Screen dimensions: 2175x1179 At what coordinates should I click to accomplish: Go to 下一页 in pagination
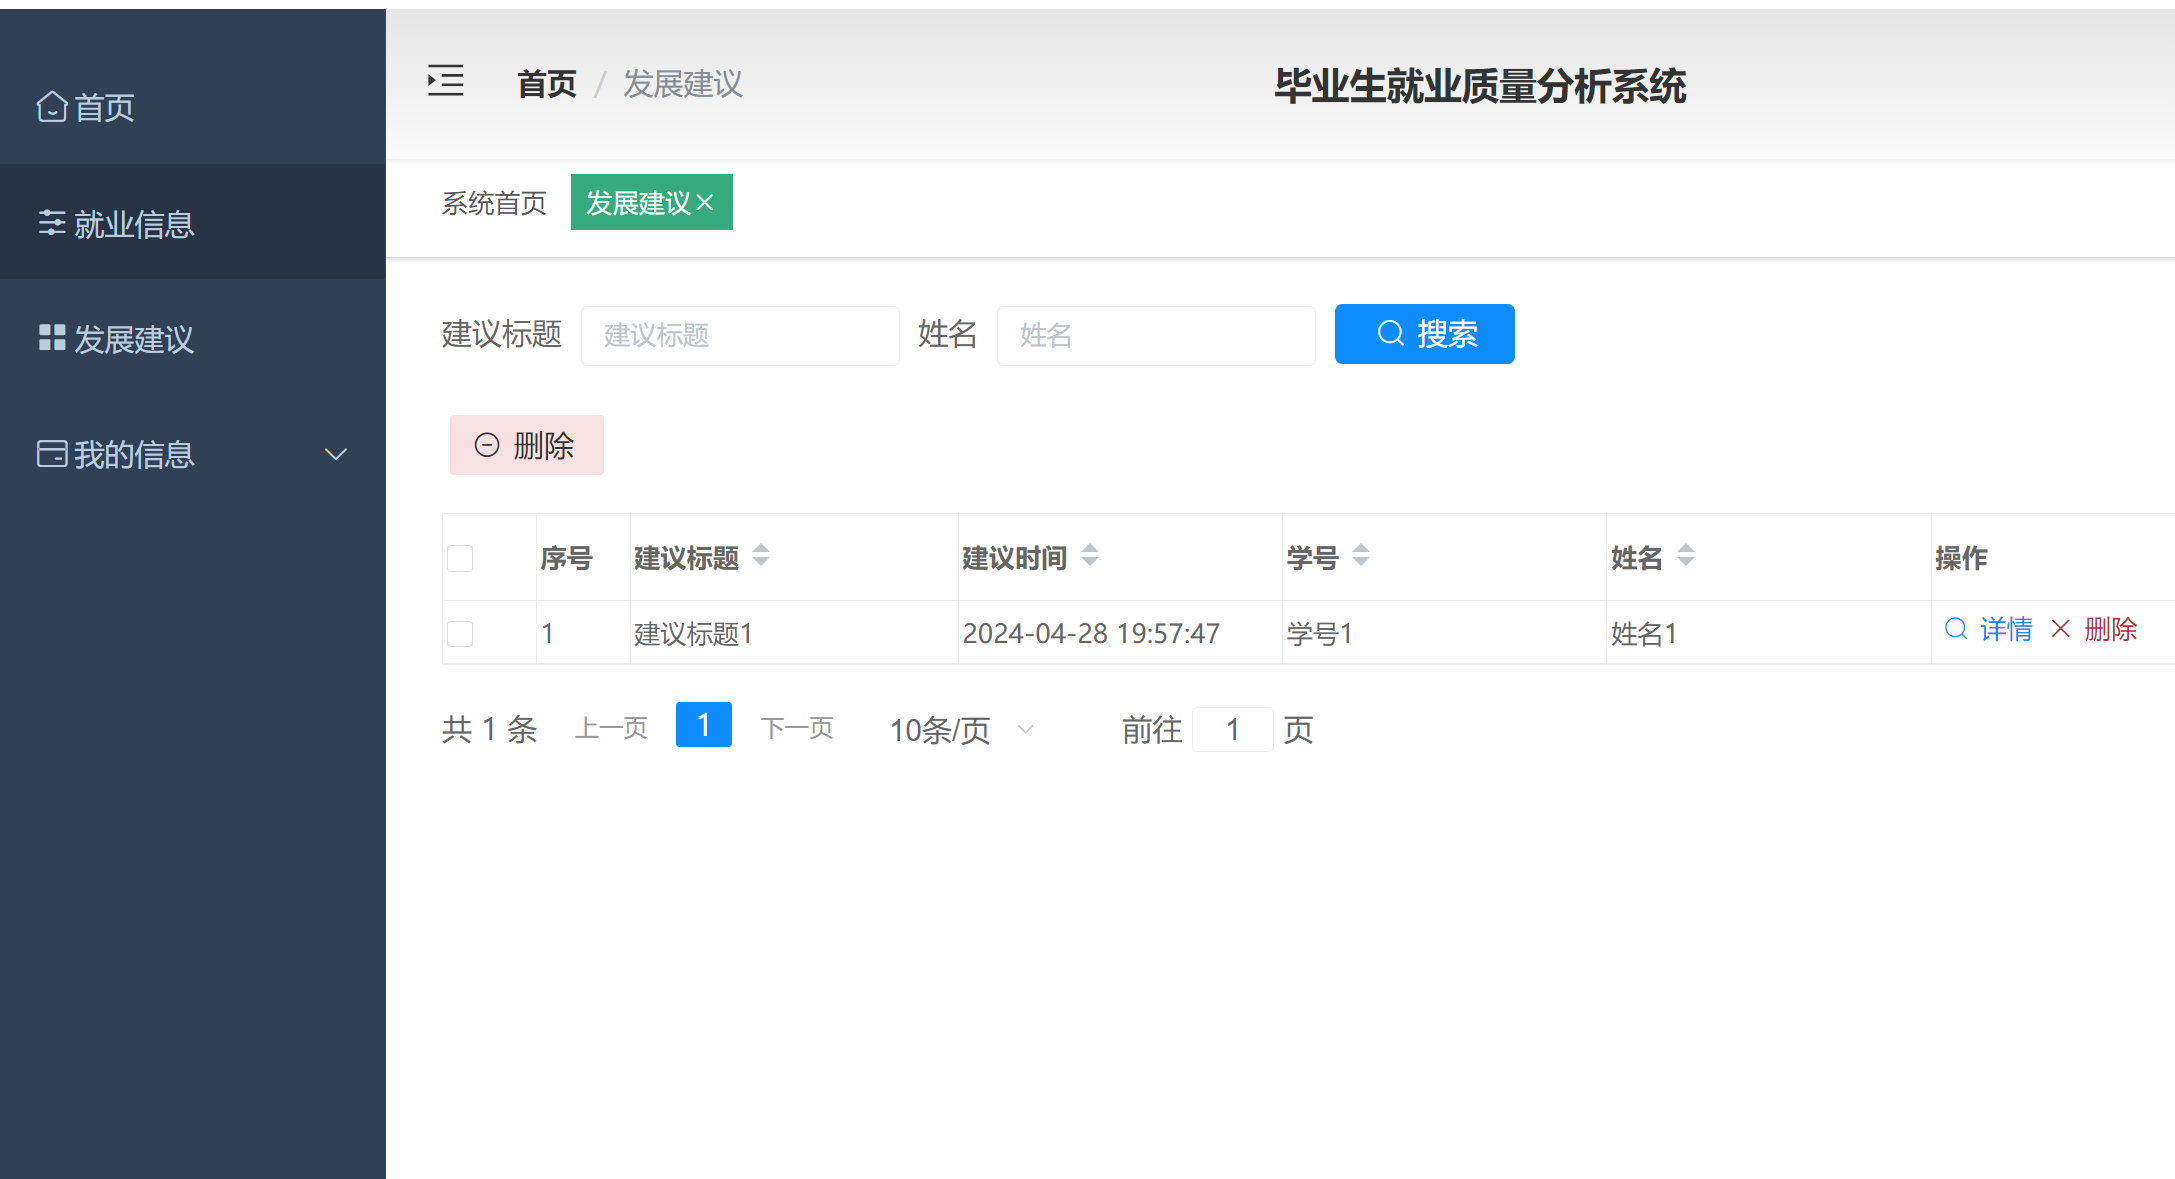[797, 728]
